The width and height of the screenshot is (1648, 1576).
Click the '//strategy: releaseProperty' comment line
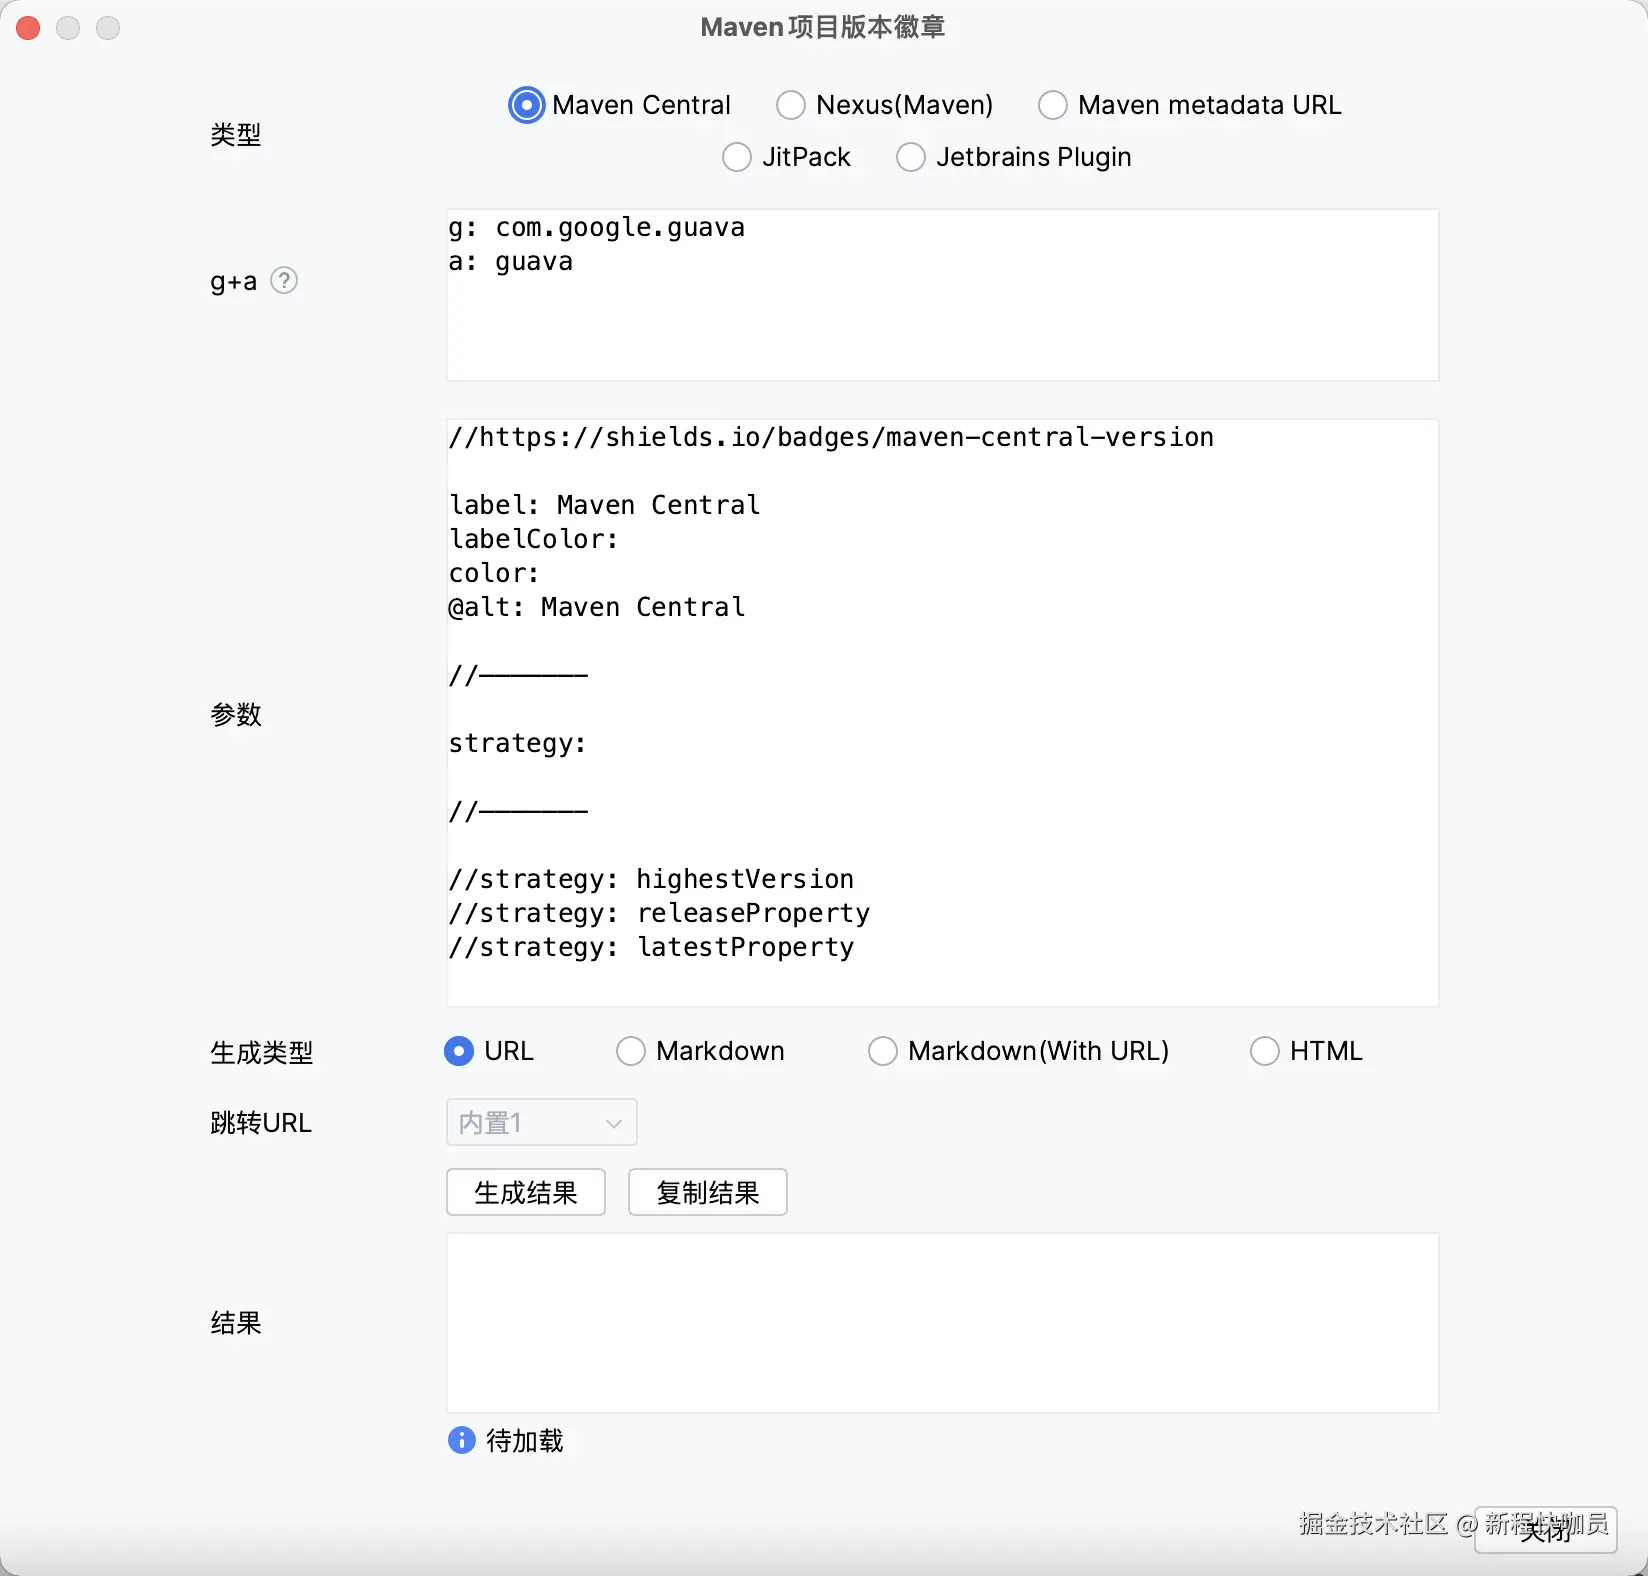660,913
